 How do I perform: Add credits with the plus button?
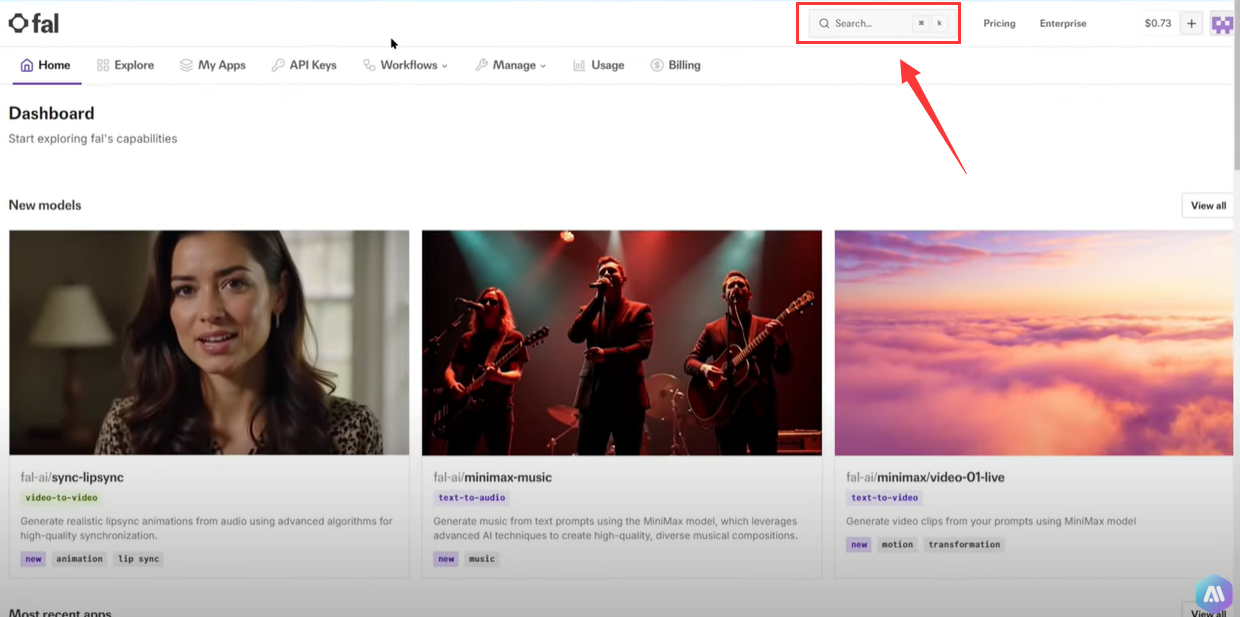pyautogui.click(x=1191, y=23)
